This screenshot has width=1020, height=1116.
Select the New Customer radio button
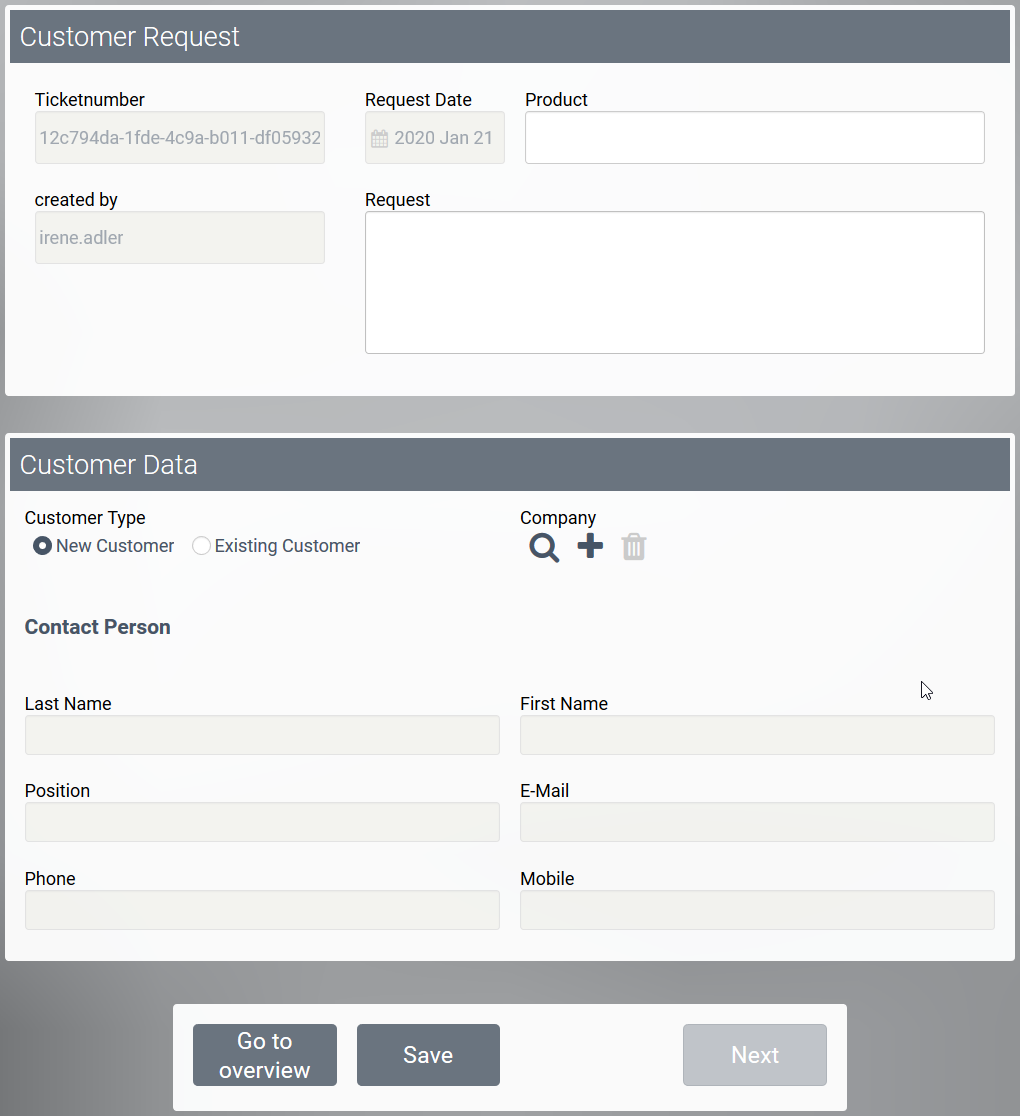pyautogui.click(x=43, y=546)
